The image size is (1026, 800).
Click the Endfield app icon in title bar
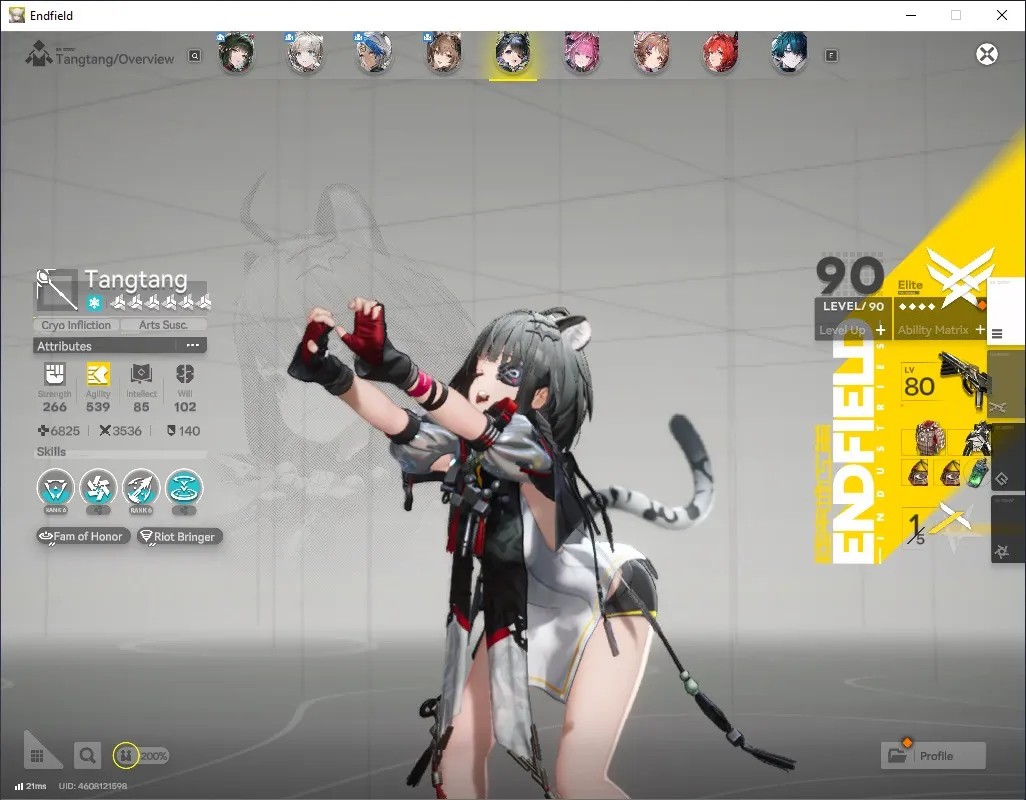tap(17, 15)
